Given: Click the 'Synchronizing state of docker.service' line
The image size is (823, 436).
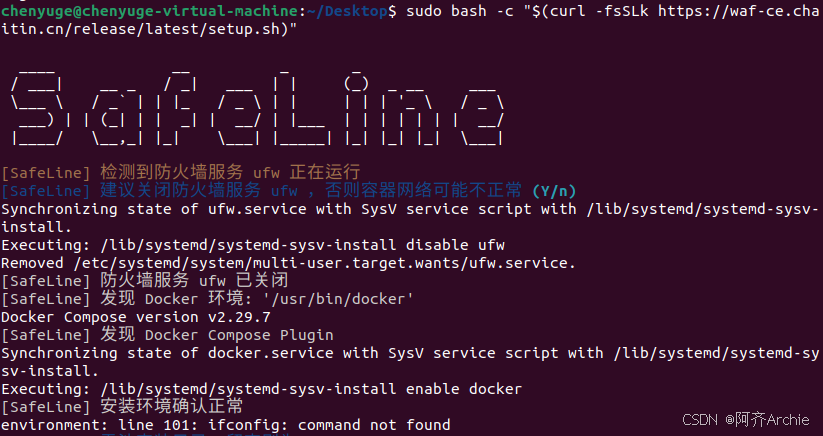Looking at the screenshot, I should (x=410, y=361).
